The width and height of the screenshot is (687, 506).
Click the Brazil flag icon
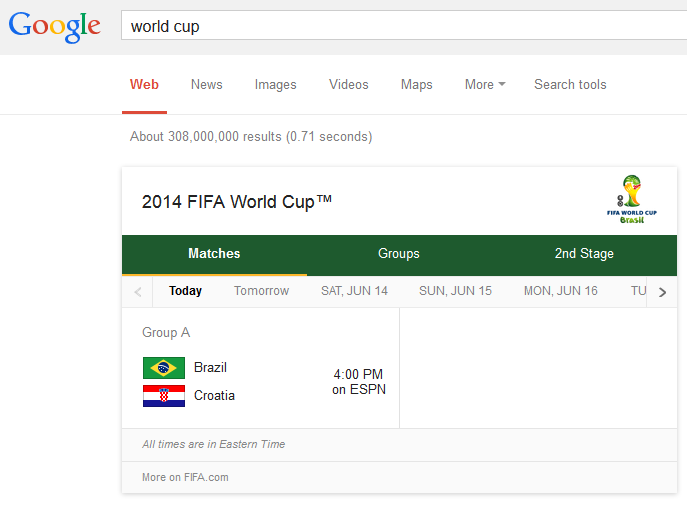pos(163,368)
